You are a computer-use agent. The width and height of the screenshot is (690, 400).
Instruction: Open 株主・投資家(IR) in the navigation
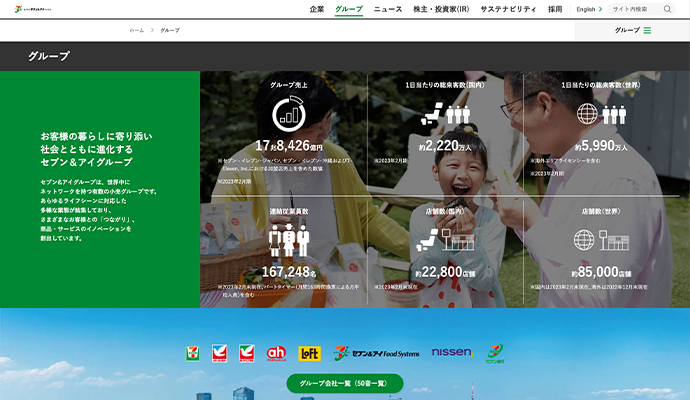pyautogui.click(x=441, y=9)
